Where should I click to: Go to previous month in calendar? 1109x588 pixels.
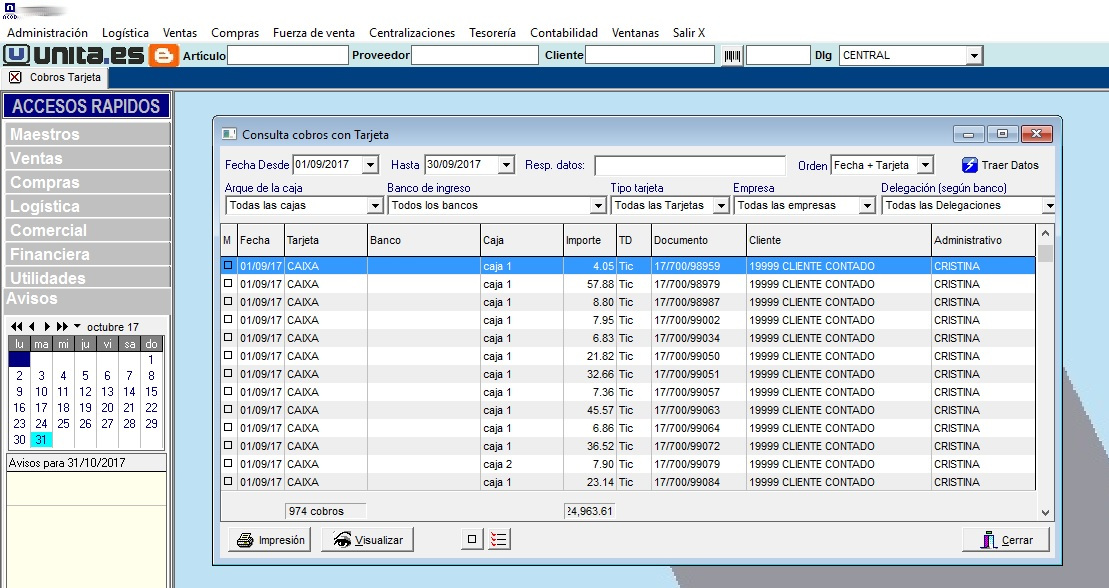point(32,326)
